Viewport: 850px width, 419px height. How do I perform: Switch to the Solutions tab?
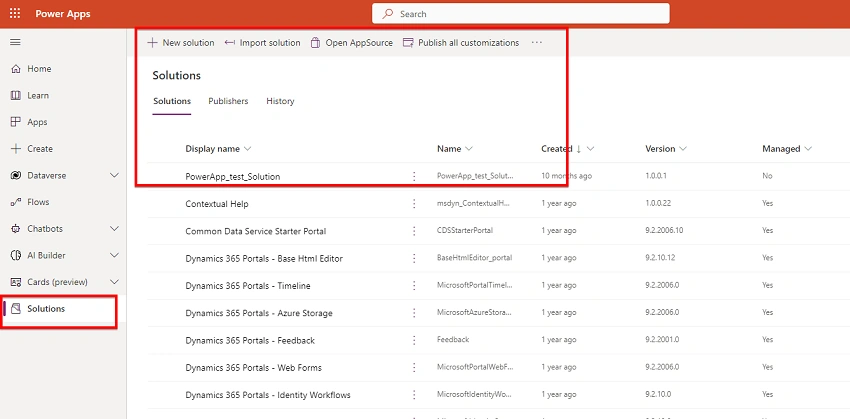coord(172,101)
